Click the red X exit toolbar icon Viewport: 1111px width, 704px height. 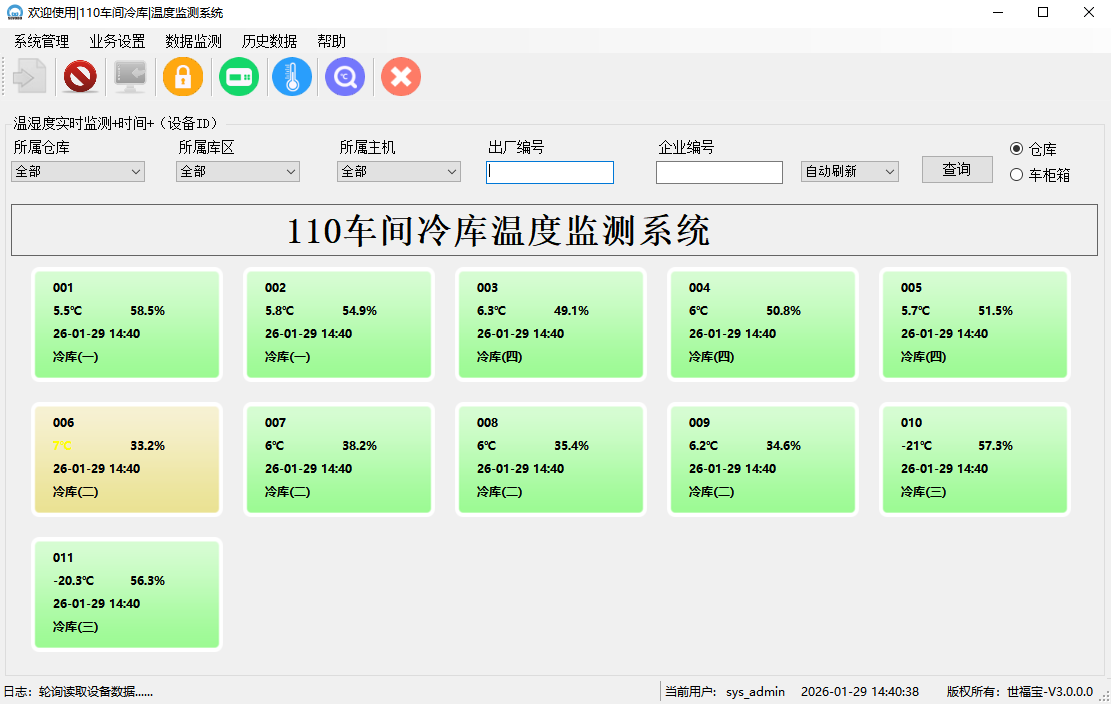401,77
